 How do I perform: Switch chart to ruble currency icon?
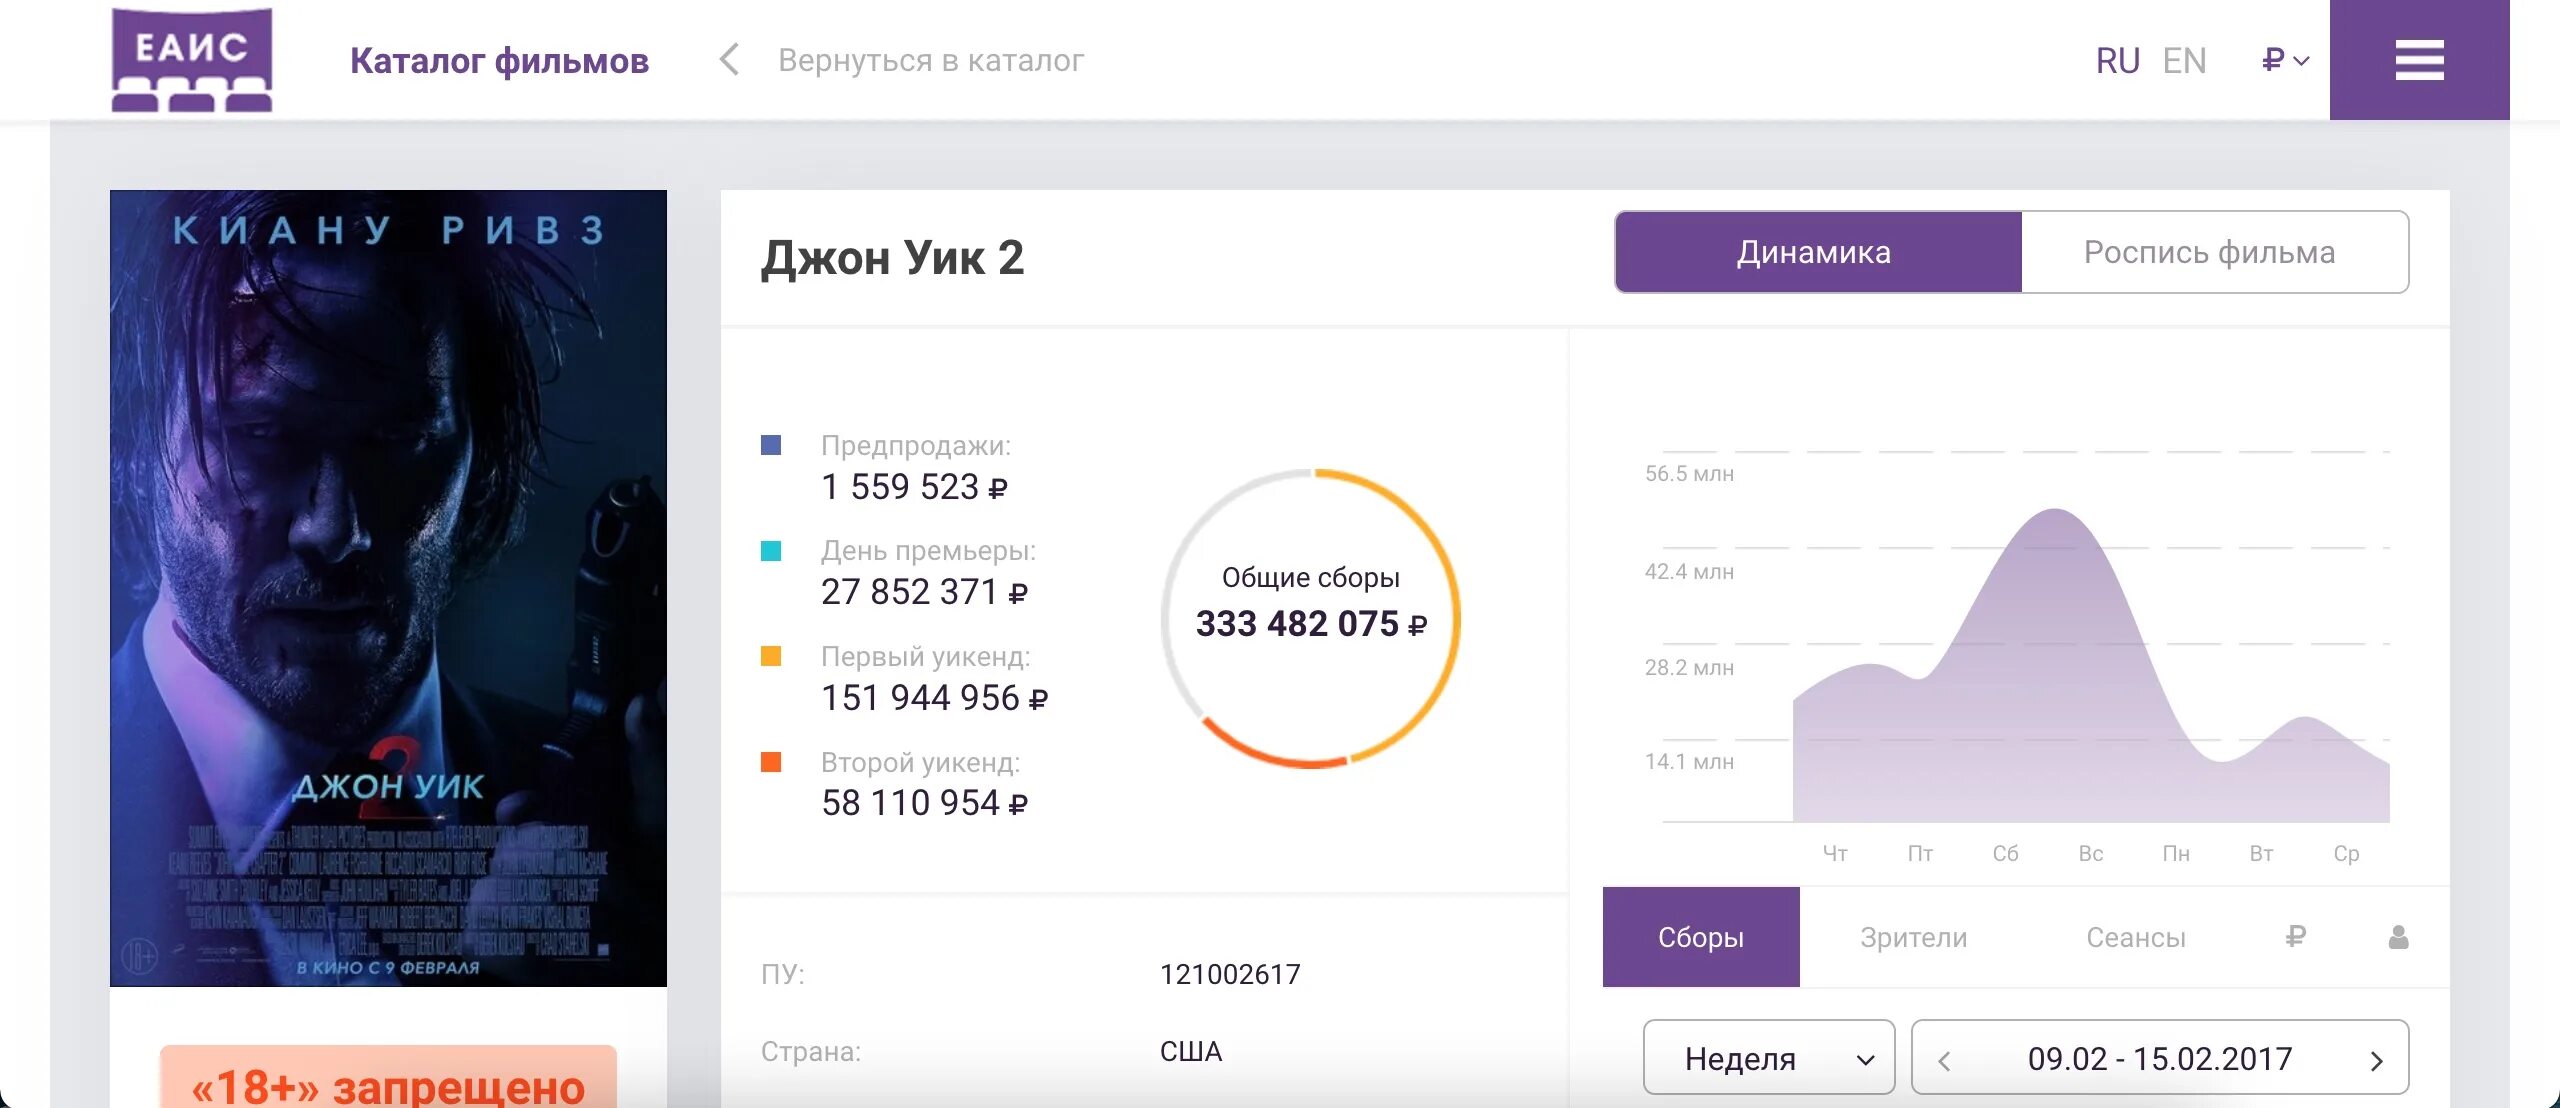[x=2295, y=937]
